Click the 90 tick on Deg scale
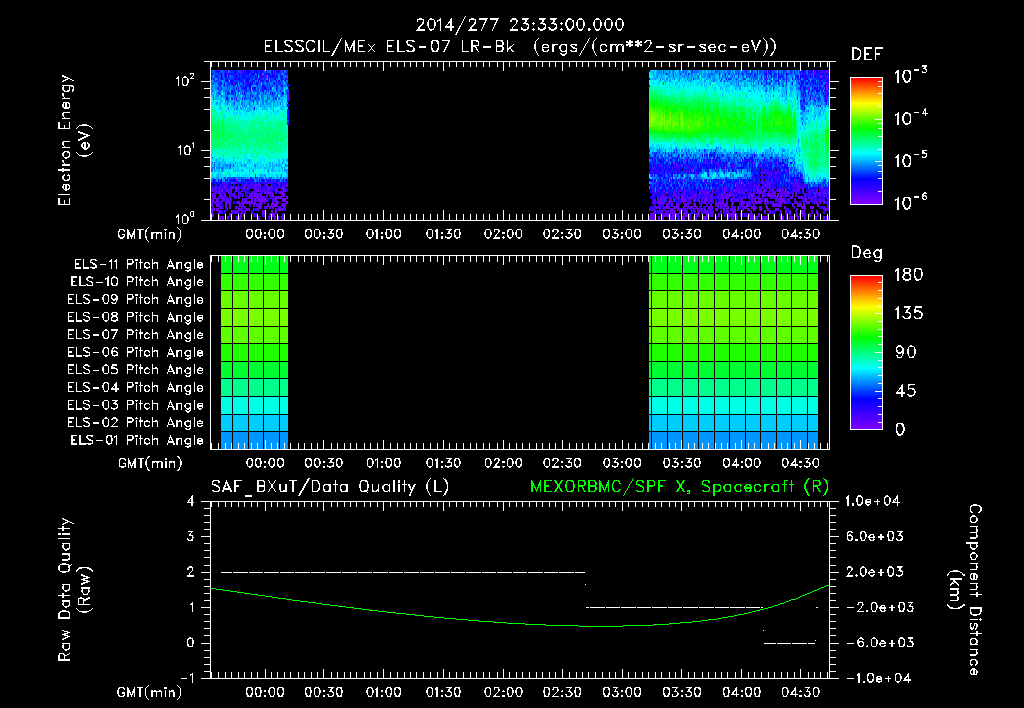This screenshot has height=708, width=1024. pyautogui.click(x=904, y=352)
